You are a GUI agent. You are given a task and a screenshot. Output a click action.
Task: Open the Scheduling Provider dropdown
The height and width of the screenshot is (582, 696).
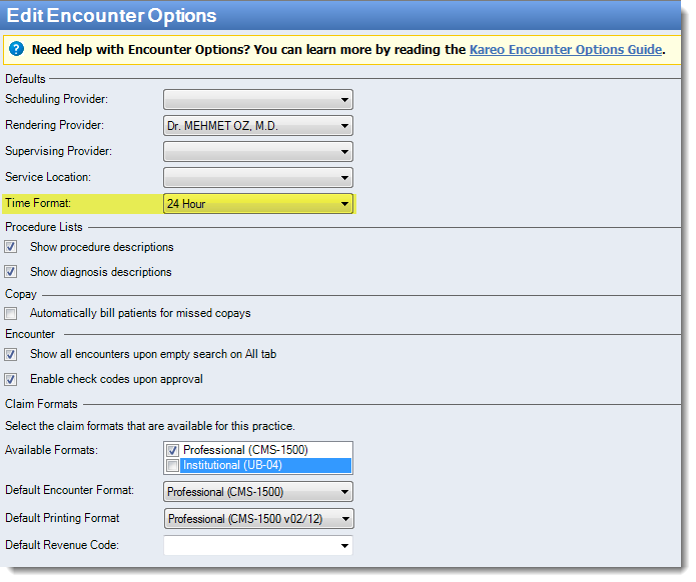tap(258, 99)
